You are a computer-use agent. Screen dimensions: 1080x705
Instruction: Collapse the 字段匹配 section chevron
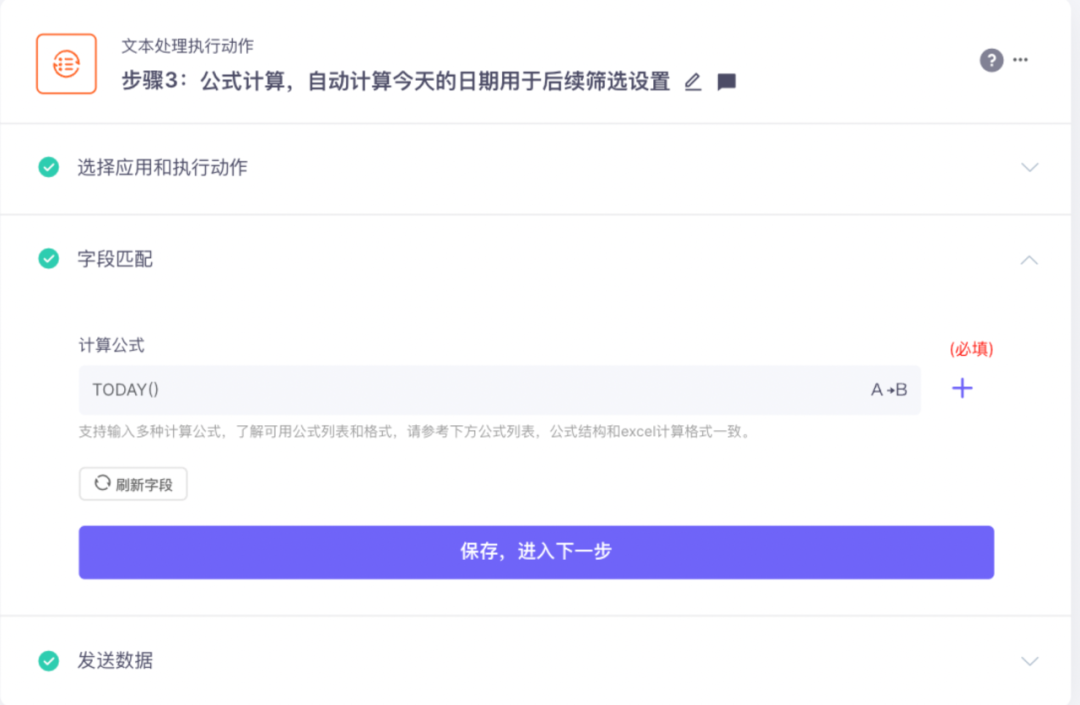(1029, 260)
